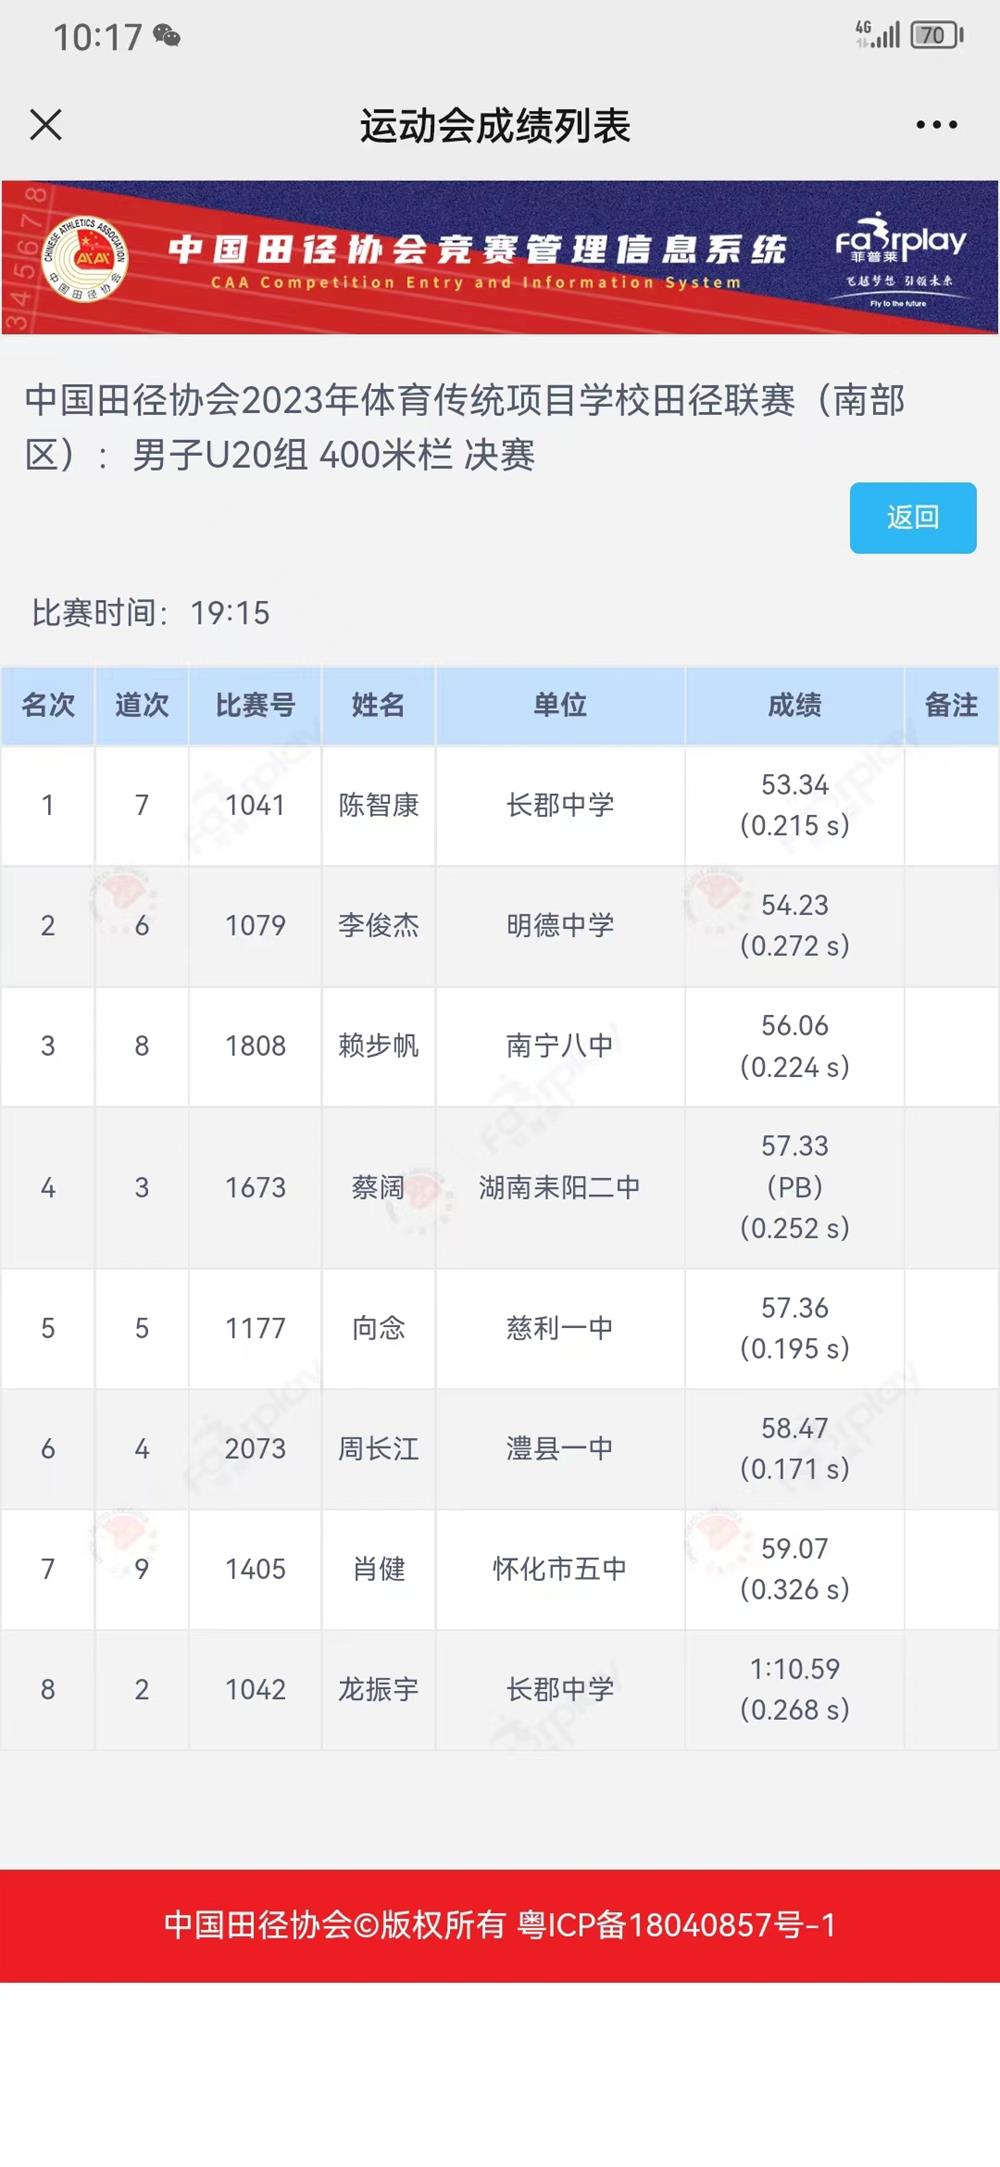The height and width of the screenshot is (2167, 1000).
Task: Close the results page with X icon
Action: (x=46, y=125)
